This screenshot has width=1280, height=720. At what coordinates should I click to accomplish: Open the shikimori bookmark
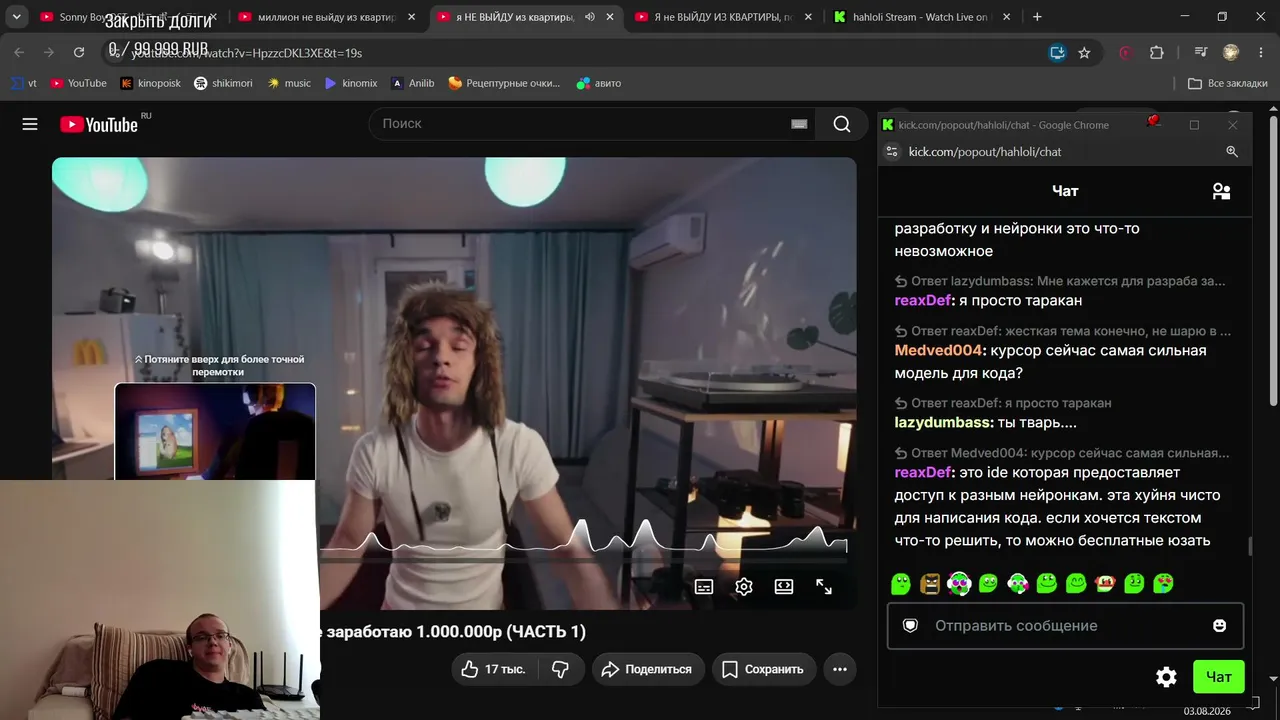pyautogui.click(x=223, y=83)
